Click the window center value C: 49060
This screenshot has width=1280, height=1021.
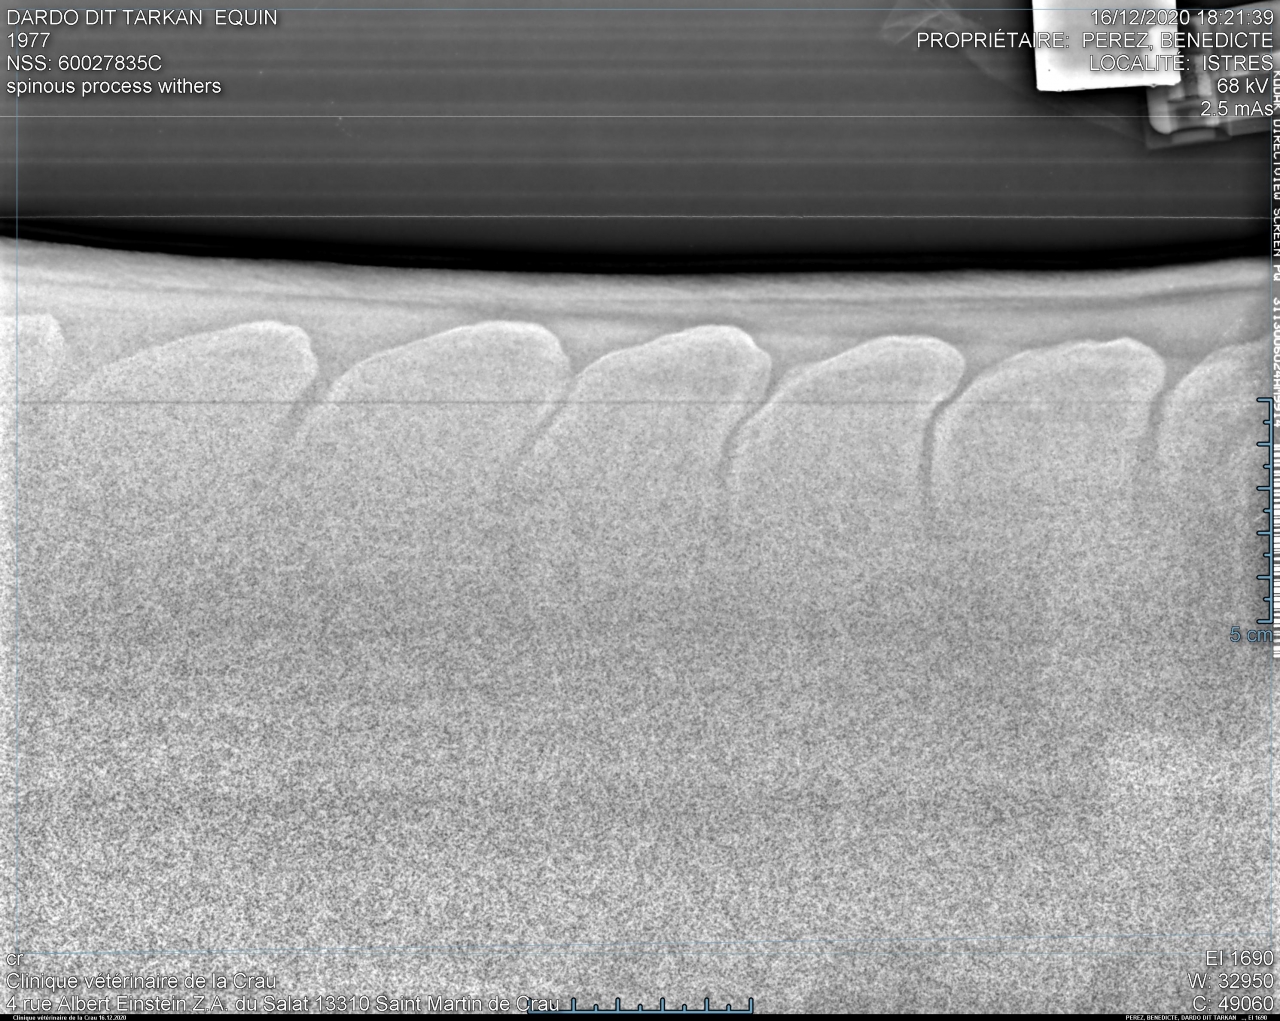tap(1233, 1002)
